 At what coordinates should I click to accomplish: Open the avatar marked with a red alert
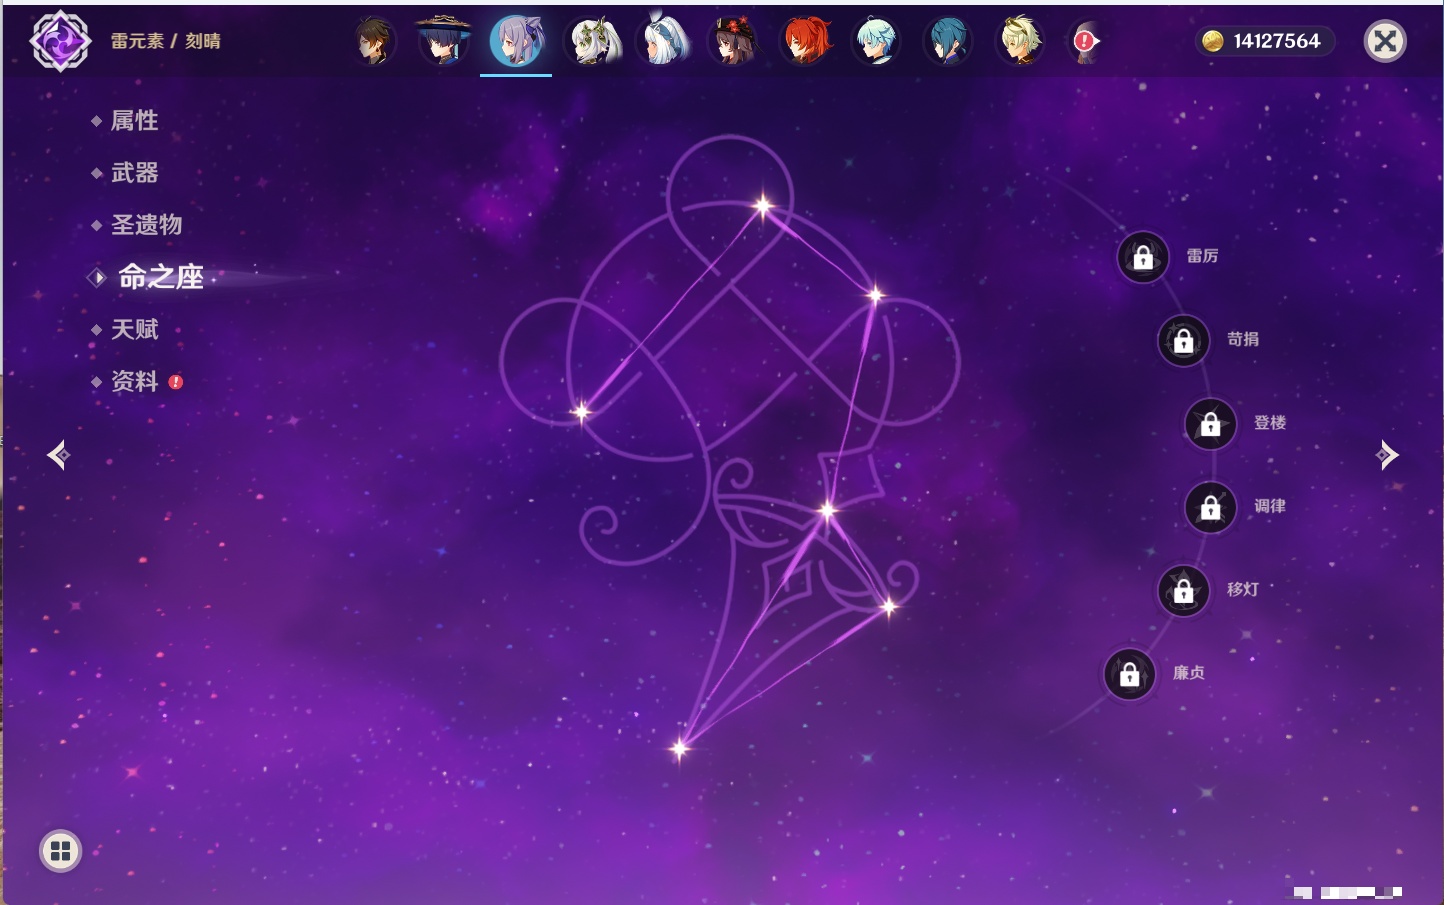1085,41
